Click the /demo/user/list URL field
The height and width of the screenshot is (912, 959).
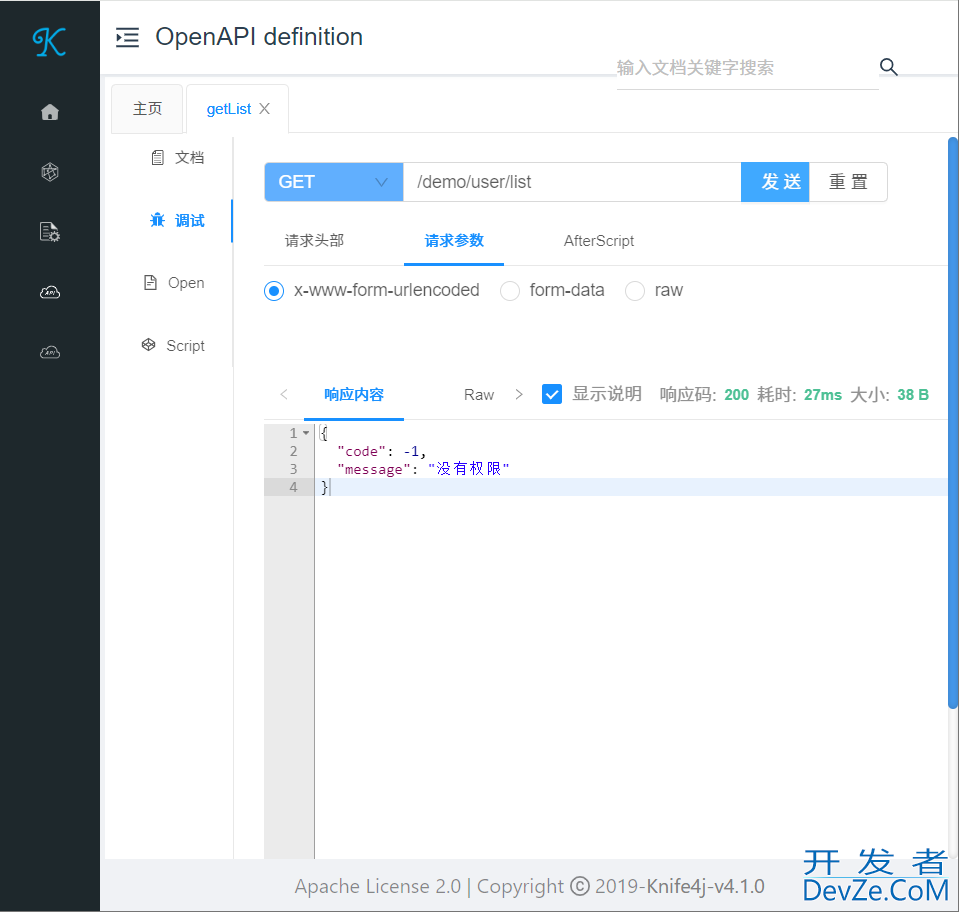572,182
